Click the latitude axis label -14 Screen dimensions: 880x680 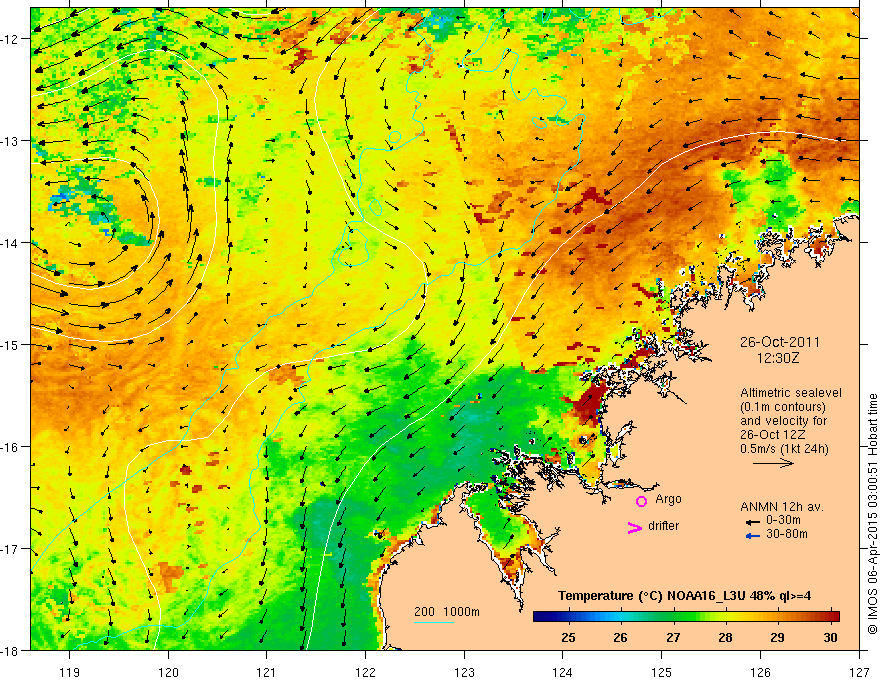tap(11, 243)
